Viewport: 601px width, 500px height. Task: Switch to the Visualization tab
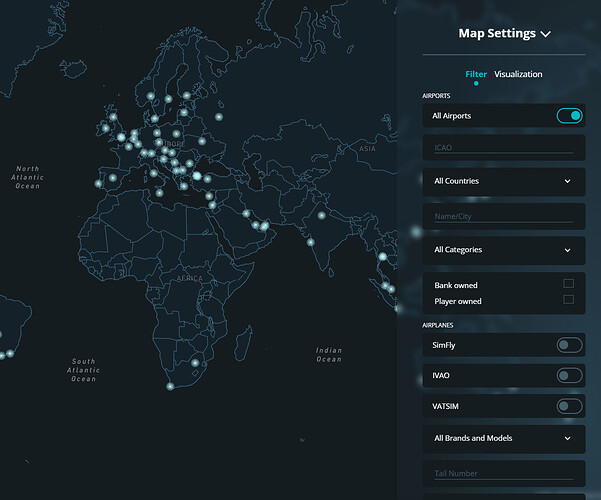pos(518,74)
